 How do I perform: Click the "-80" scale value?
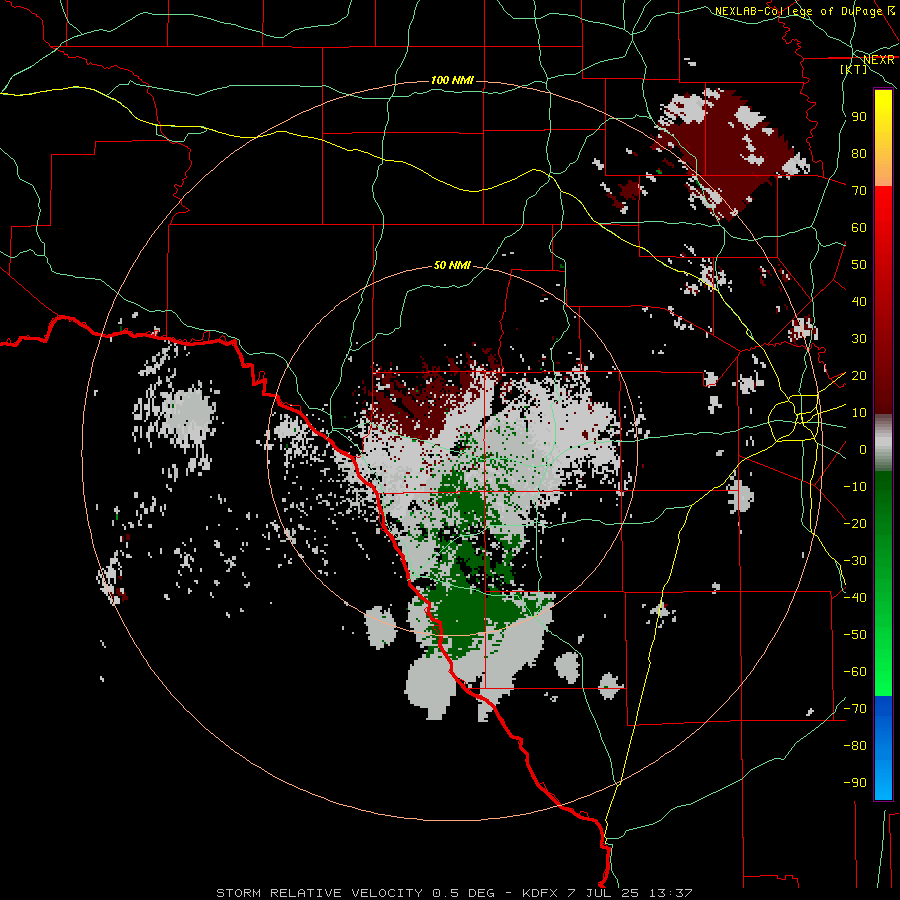855,746
